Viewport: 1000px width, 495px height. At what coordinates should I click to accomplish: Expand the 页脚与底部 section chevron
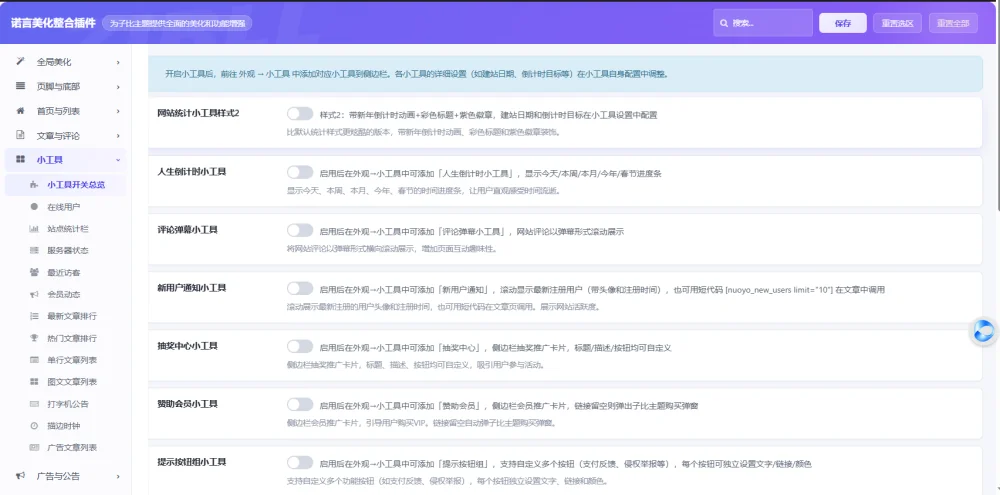pos(118,87)
